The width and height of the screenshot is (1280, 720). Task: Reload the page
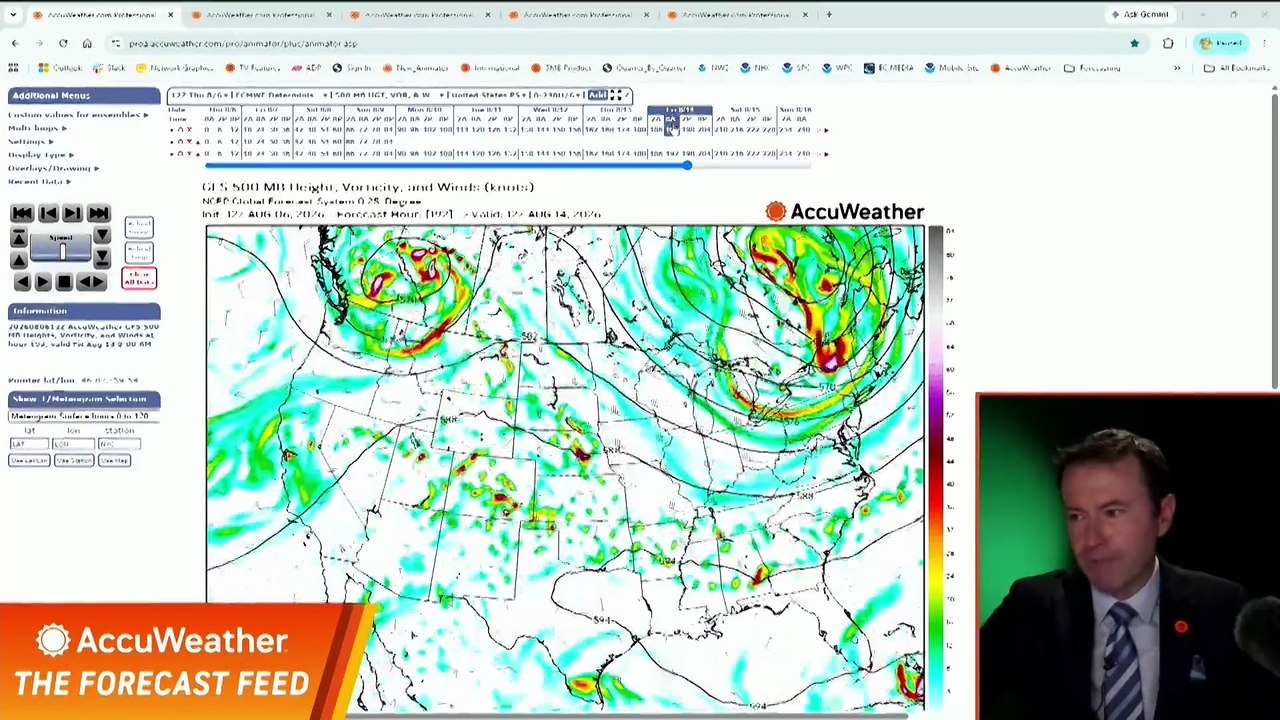(63, 43)
